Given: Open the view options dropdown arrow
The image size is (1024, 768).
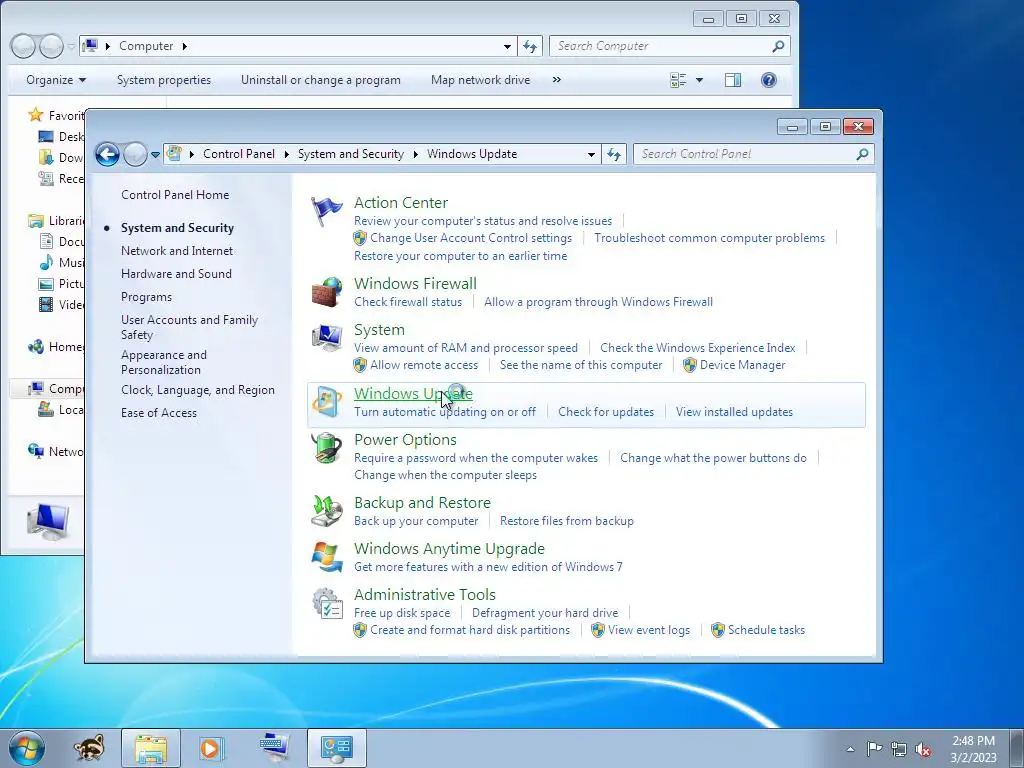Looking at the screenshot, I should [699, 80].
